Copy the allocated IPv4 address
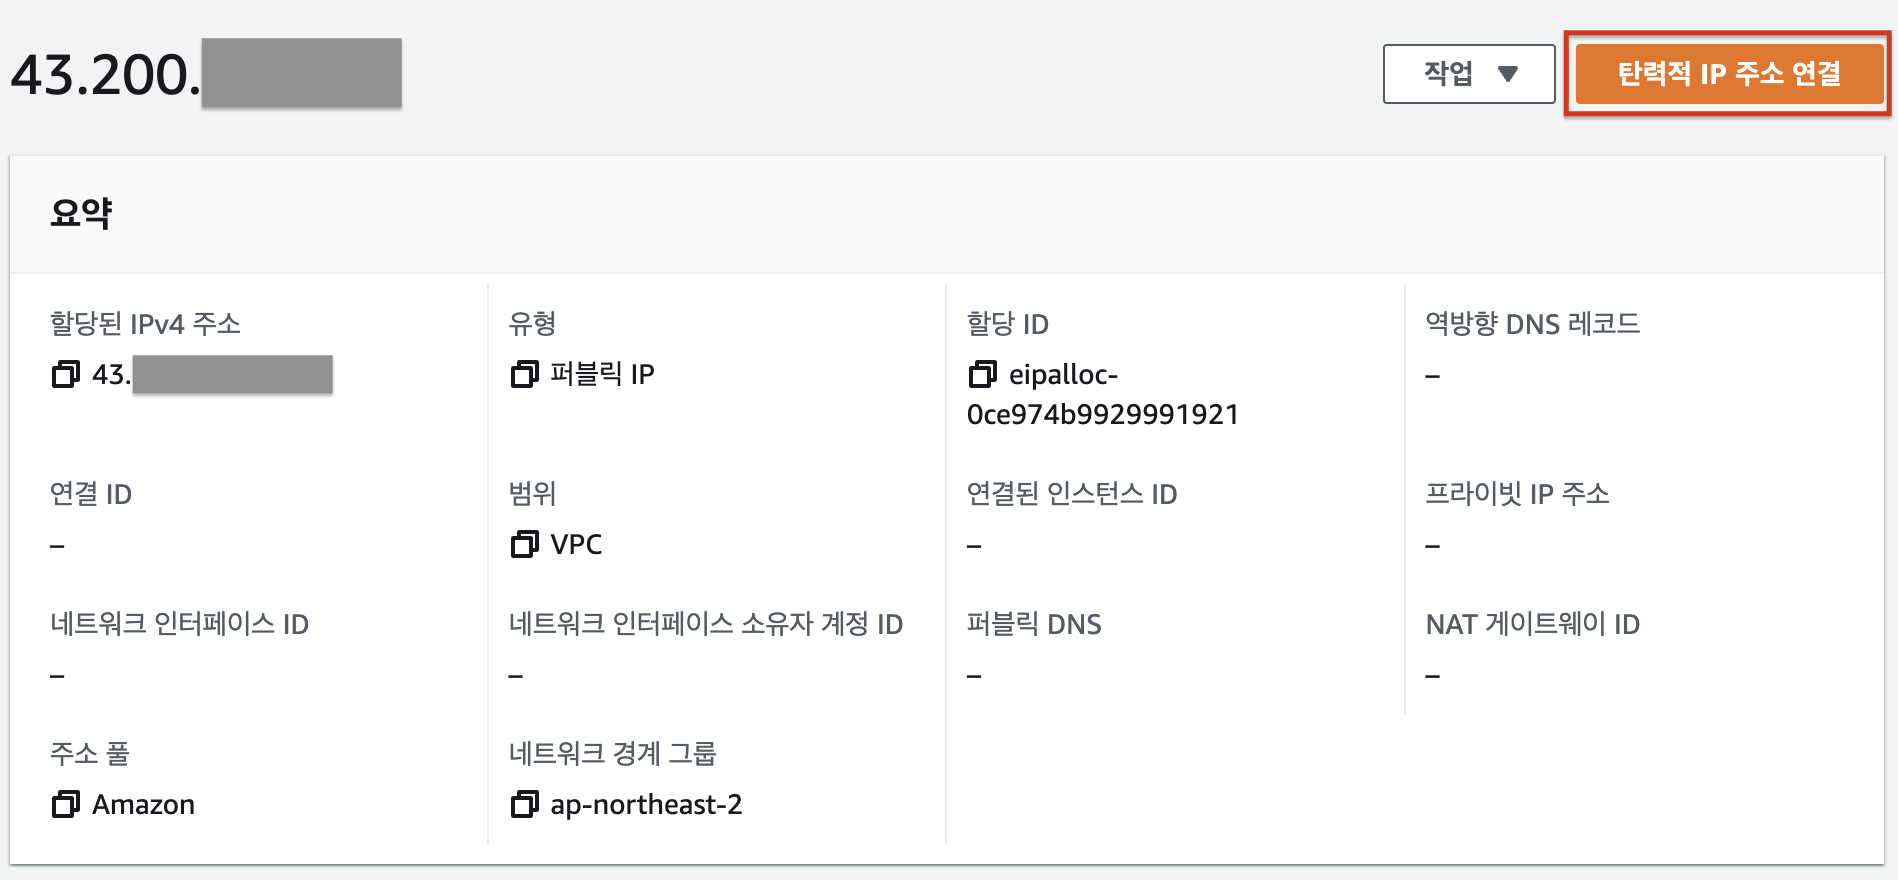Screen dimensions: 1898x880 coord(66,375)
